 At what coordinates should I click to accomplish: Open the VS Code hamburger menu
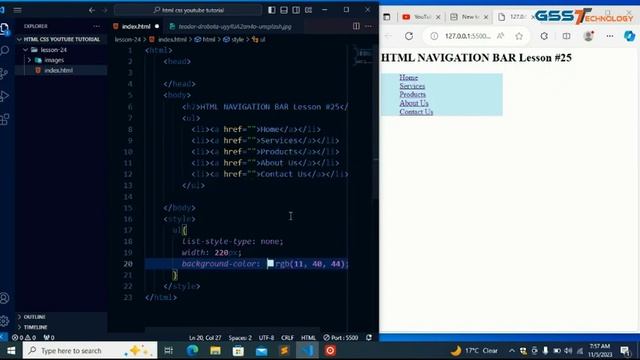(x=18, y=10)
